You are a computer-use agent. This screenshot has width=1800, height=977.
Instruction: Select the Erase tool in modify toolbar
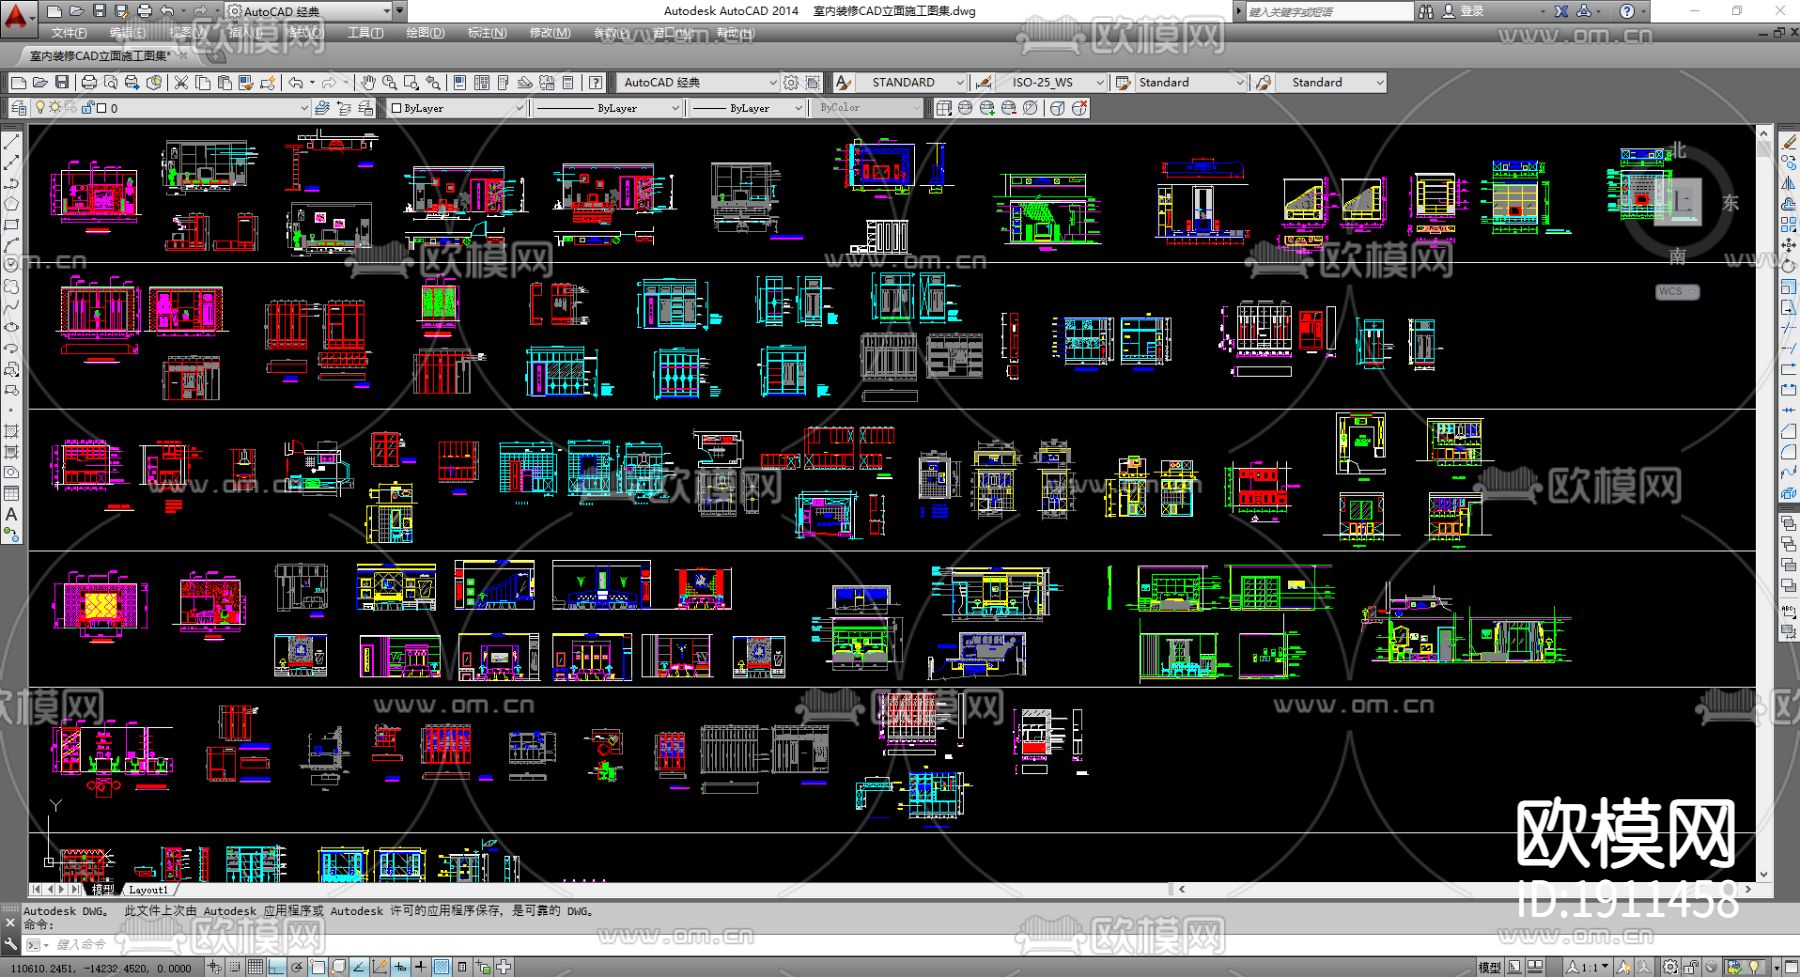(1789, 142)
